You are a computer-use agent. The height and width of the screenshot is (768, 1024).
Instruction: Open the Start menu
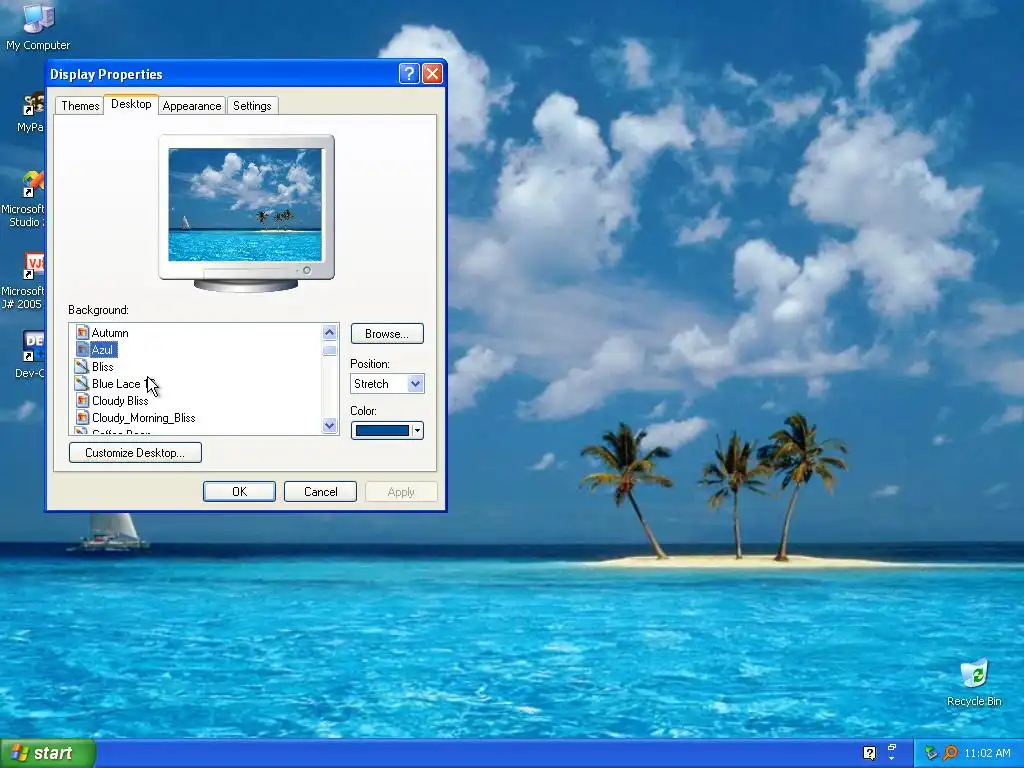click(x=48, y=753)
